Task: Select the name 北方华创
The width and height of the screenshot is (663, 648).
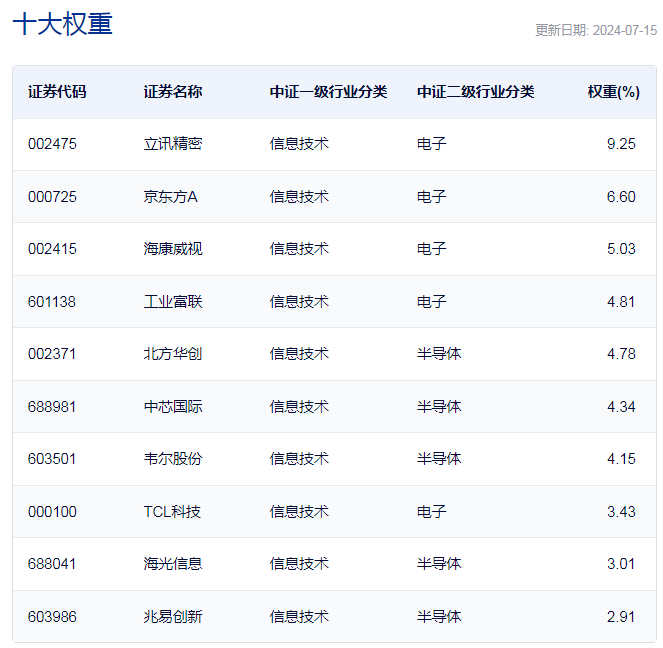Action: [173, 354]
